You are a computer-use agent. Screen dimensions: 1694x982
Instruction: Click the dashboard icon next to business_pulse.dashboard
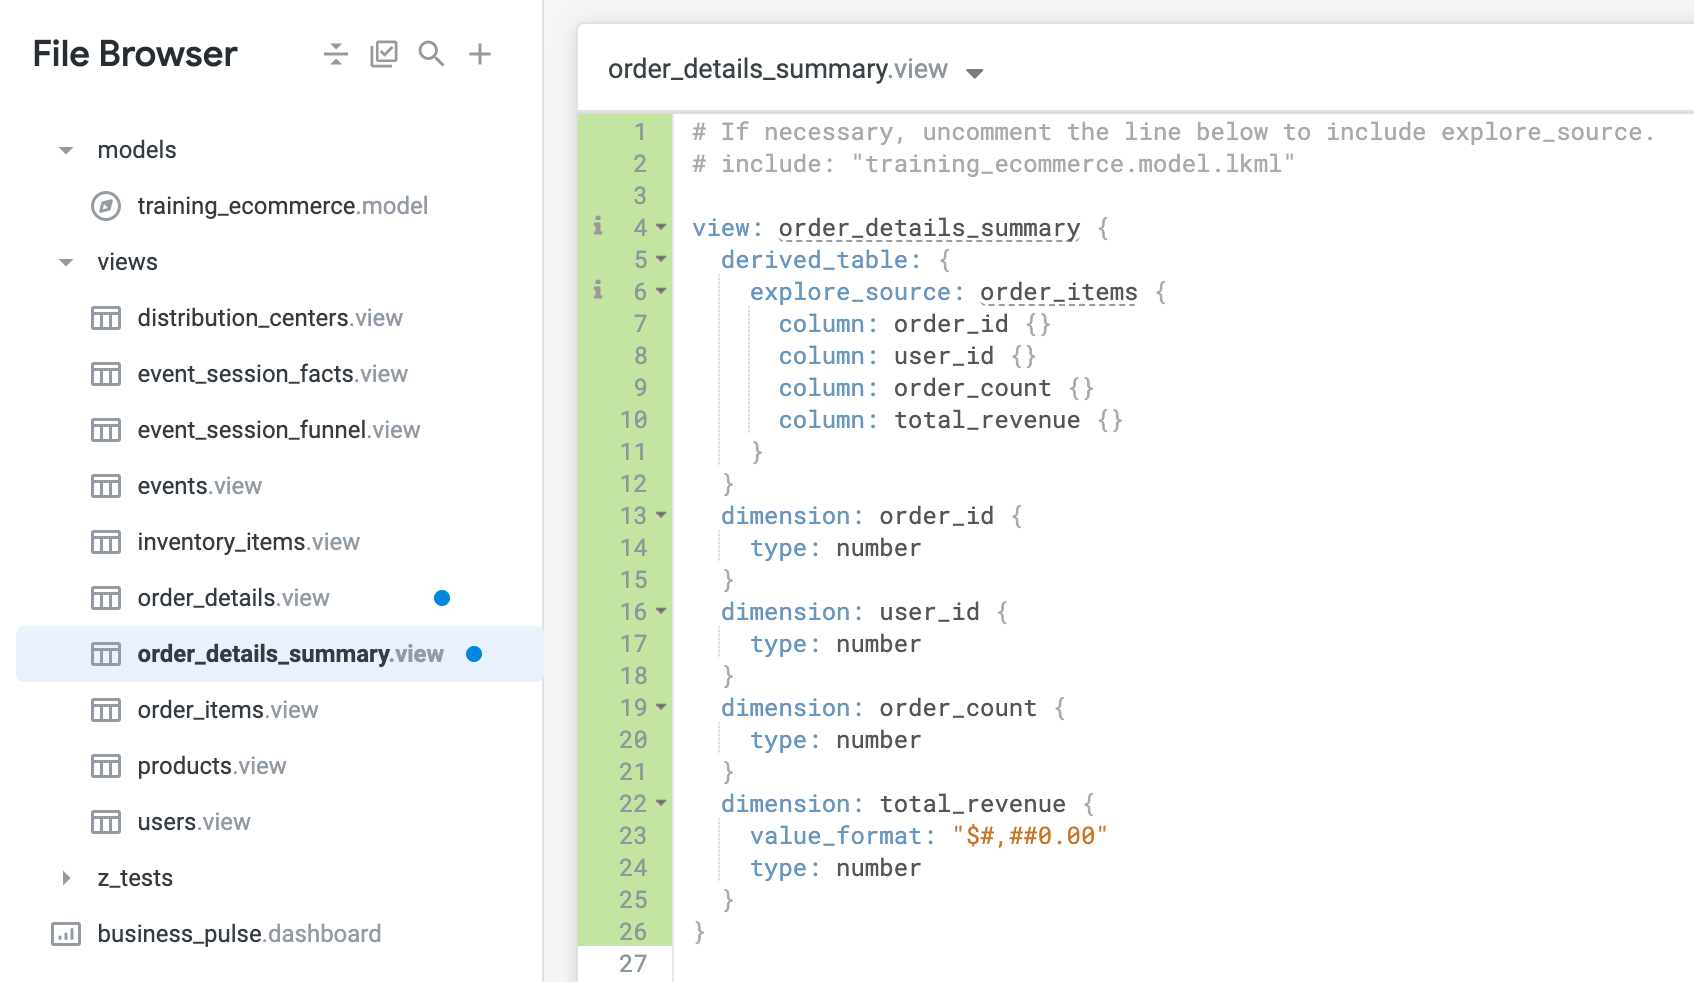pos(65,934)
